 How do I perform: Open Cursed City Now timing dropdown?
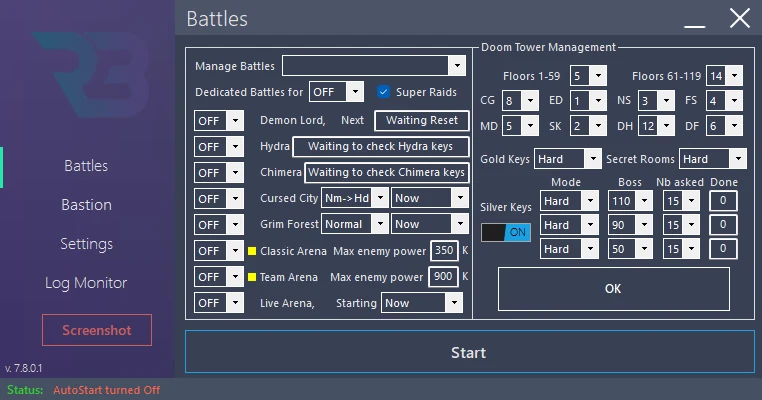pos(430,198)
